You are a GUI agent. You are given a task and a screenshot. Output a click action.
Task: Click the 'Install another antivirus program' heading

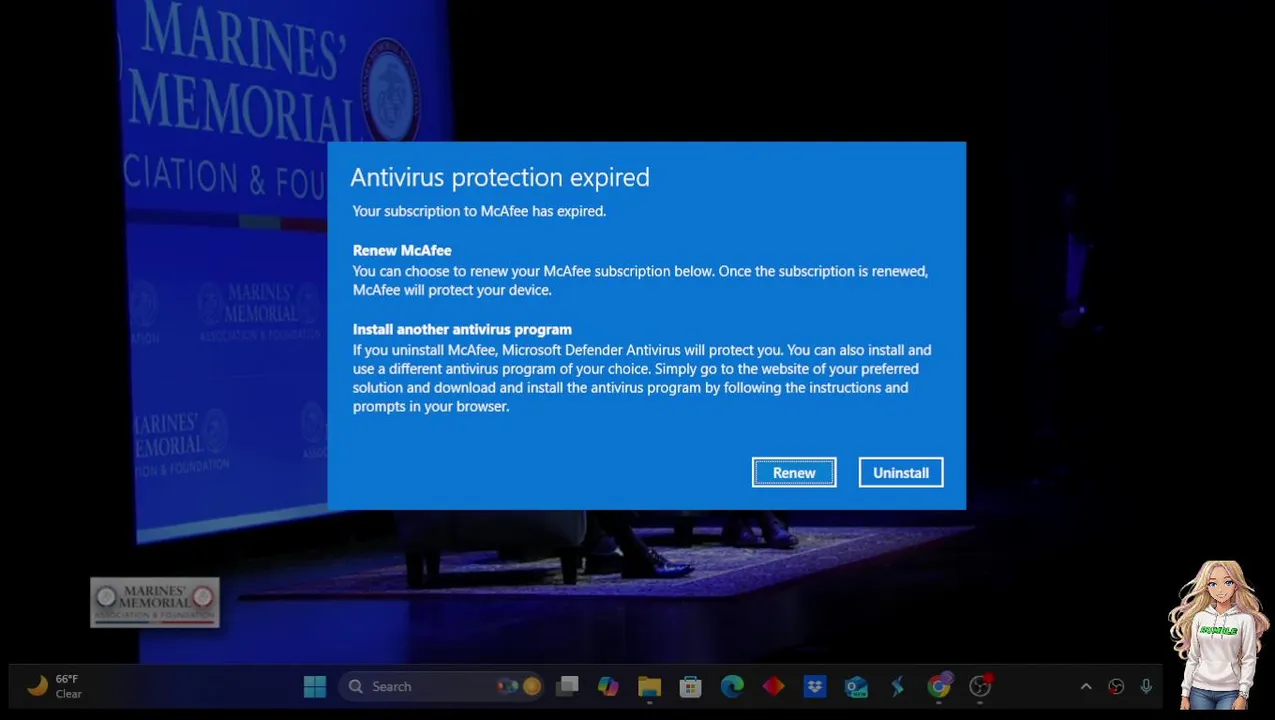[x=462, y=329]
